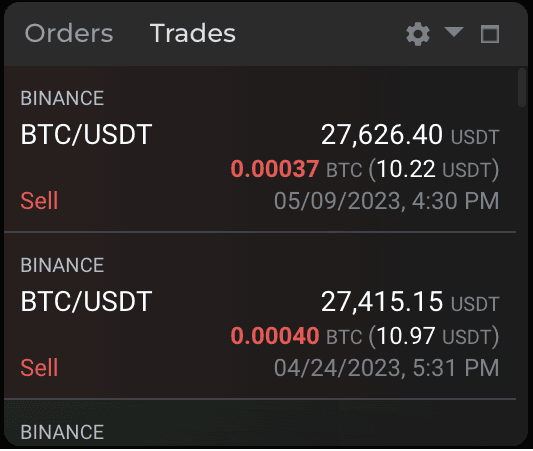Open the first BTC/USDT trade pair
Viewport: 533px width, 451px height.
coord(86,135)
